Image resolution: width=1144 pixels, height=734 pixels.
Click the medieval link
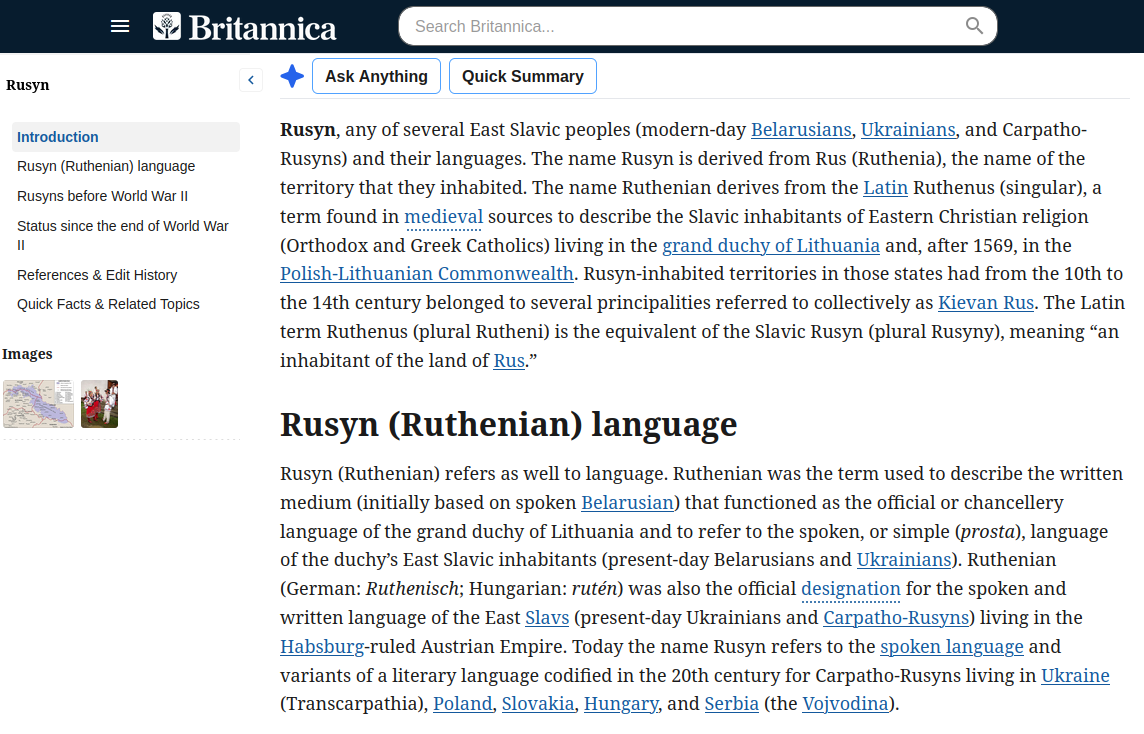pos(444,217)
